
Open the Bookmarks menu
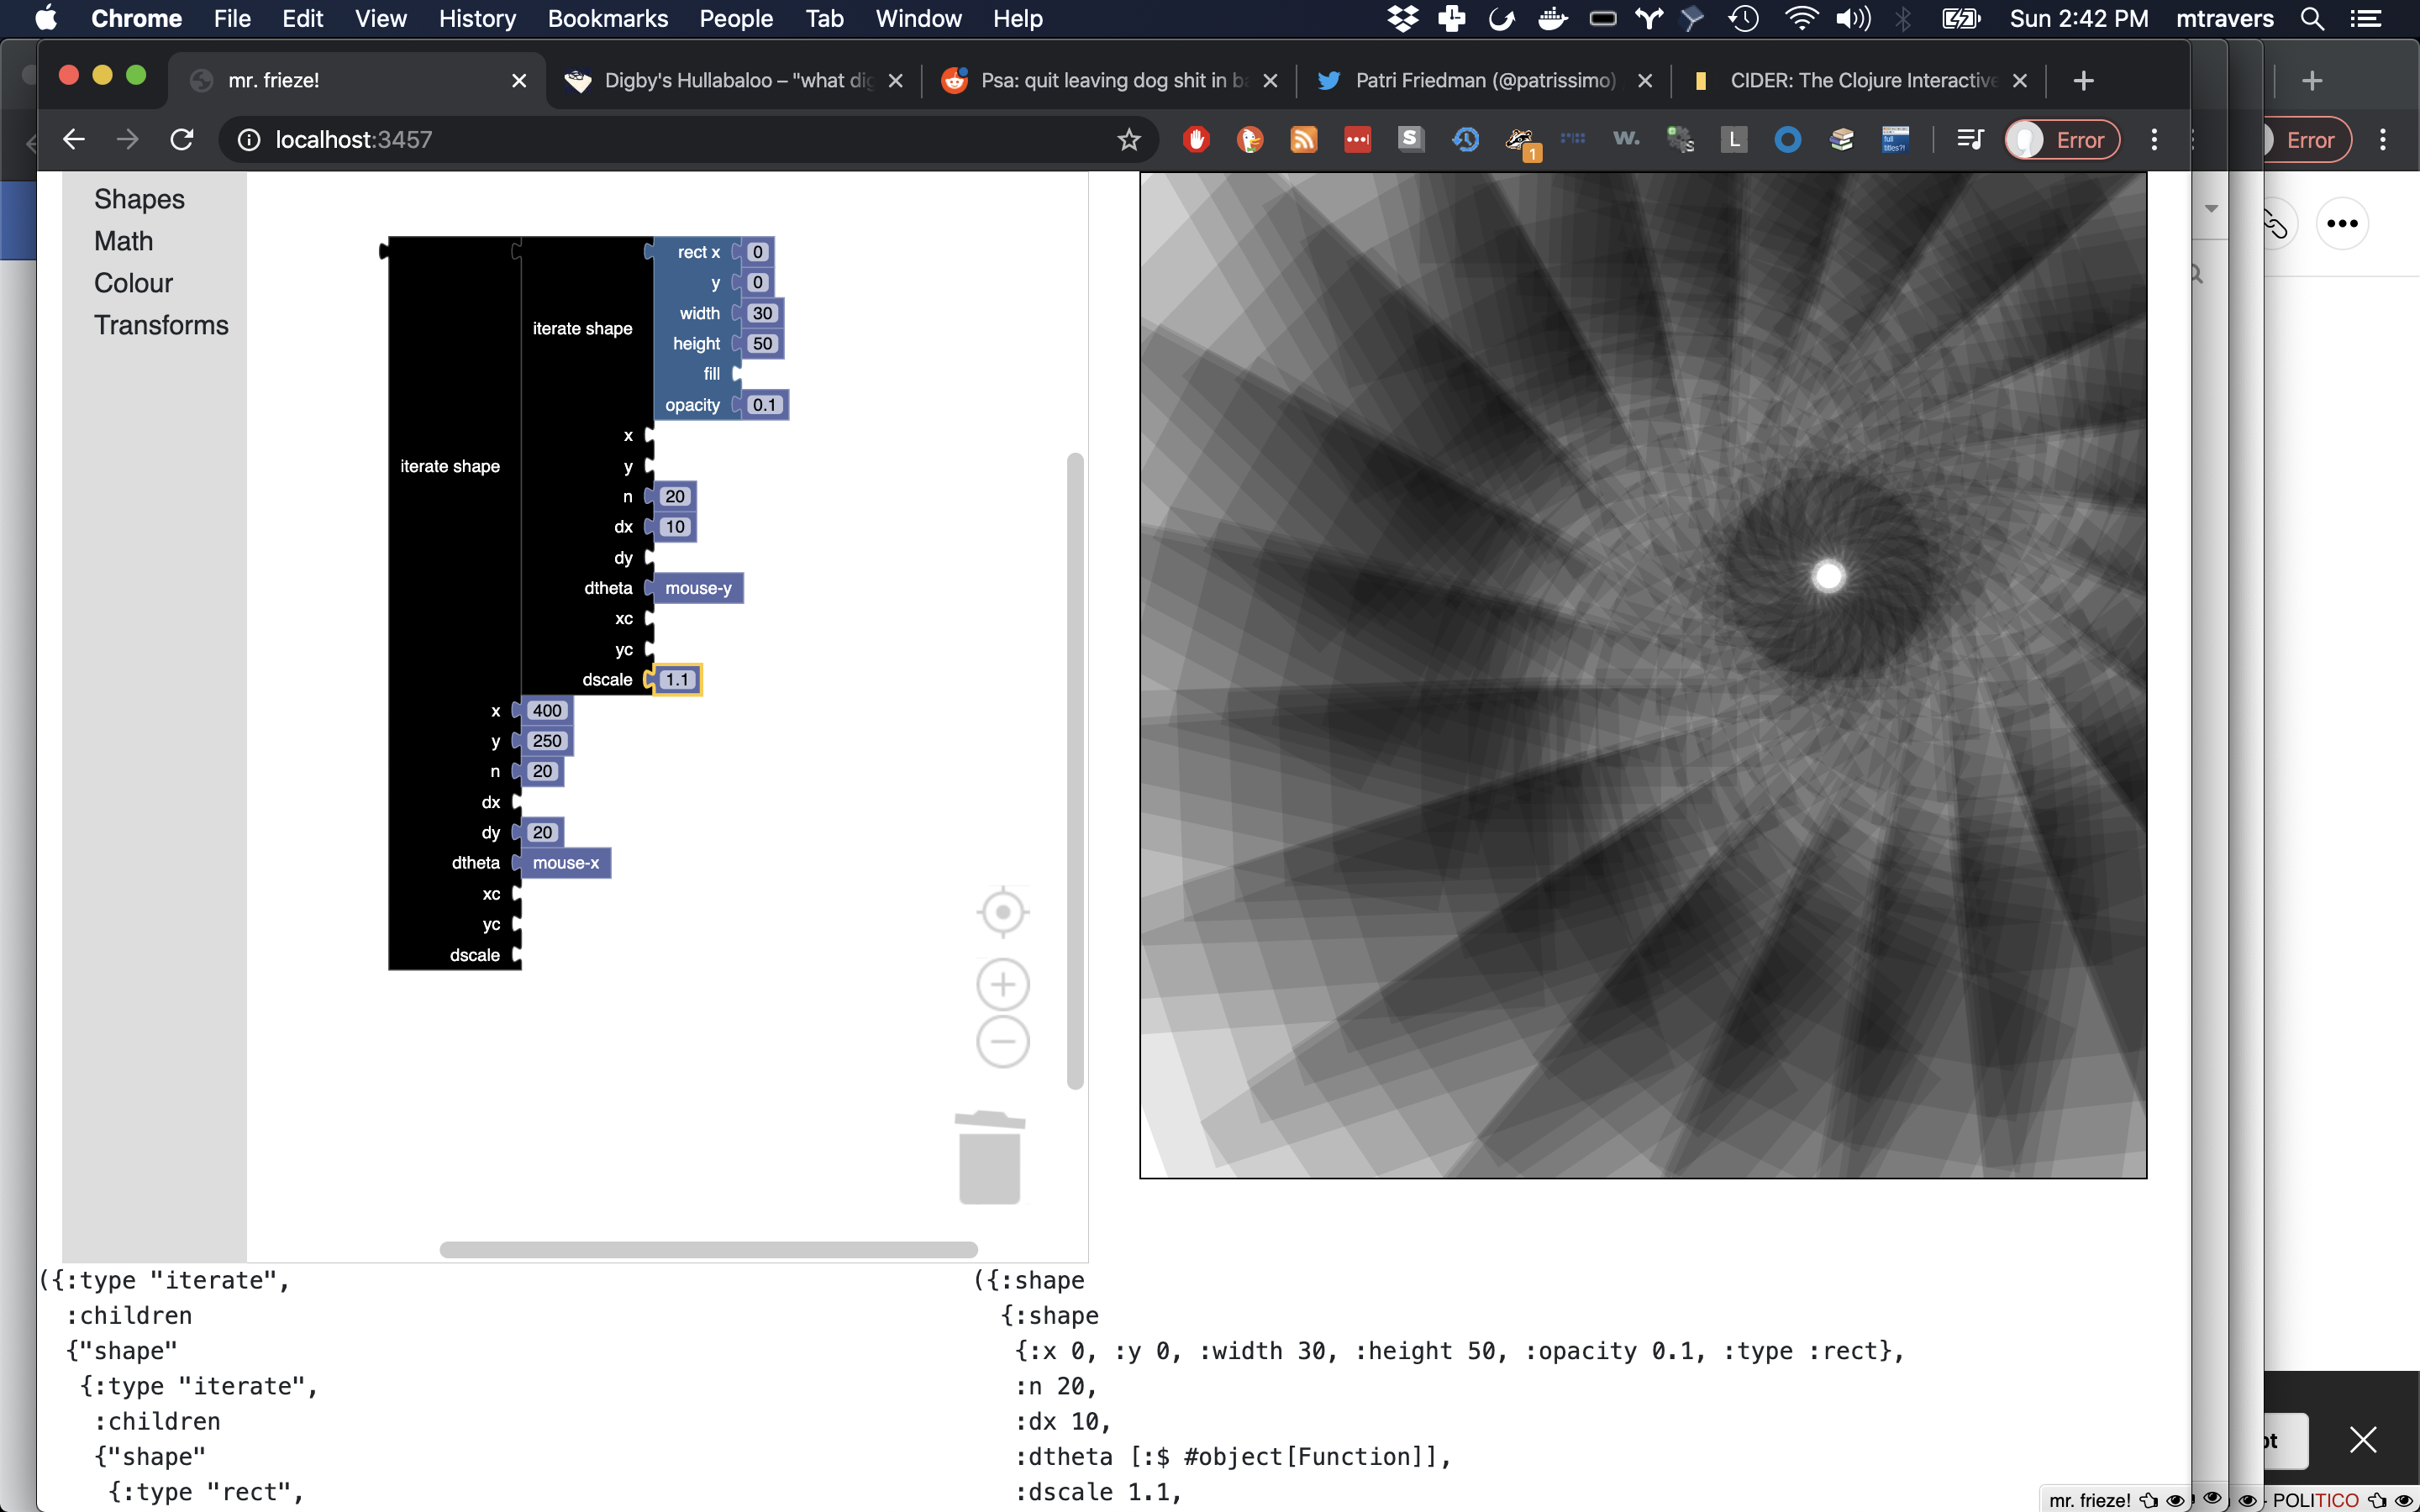click(607, 18)
